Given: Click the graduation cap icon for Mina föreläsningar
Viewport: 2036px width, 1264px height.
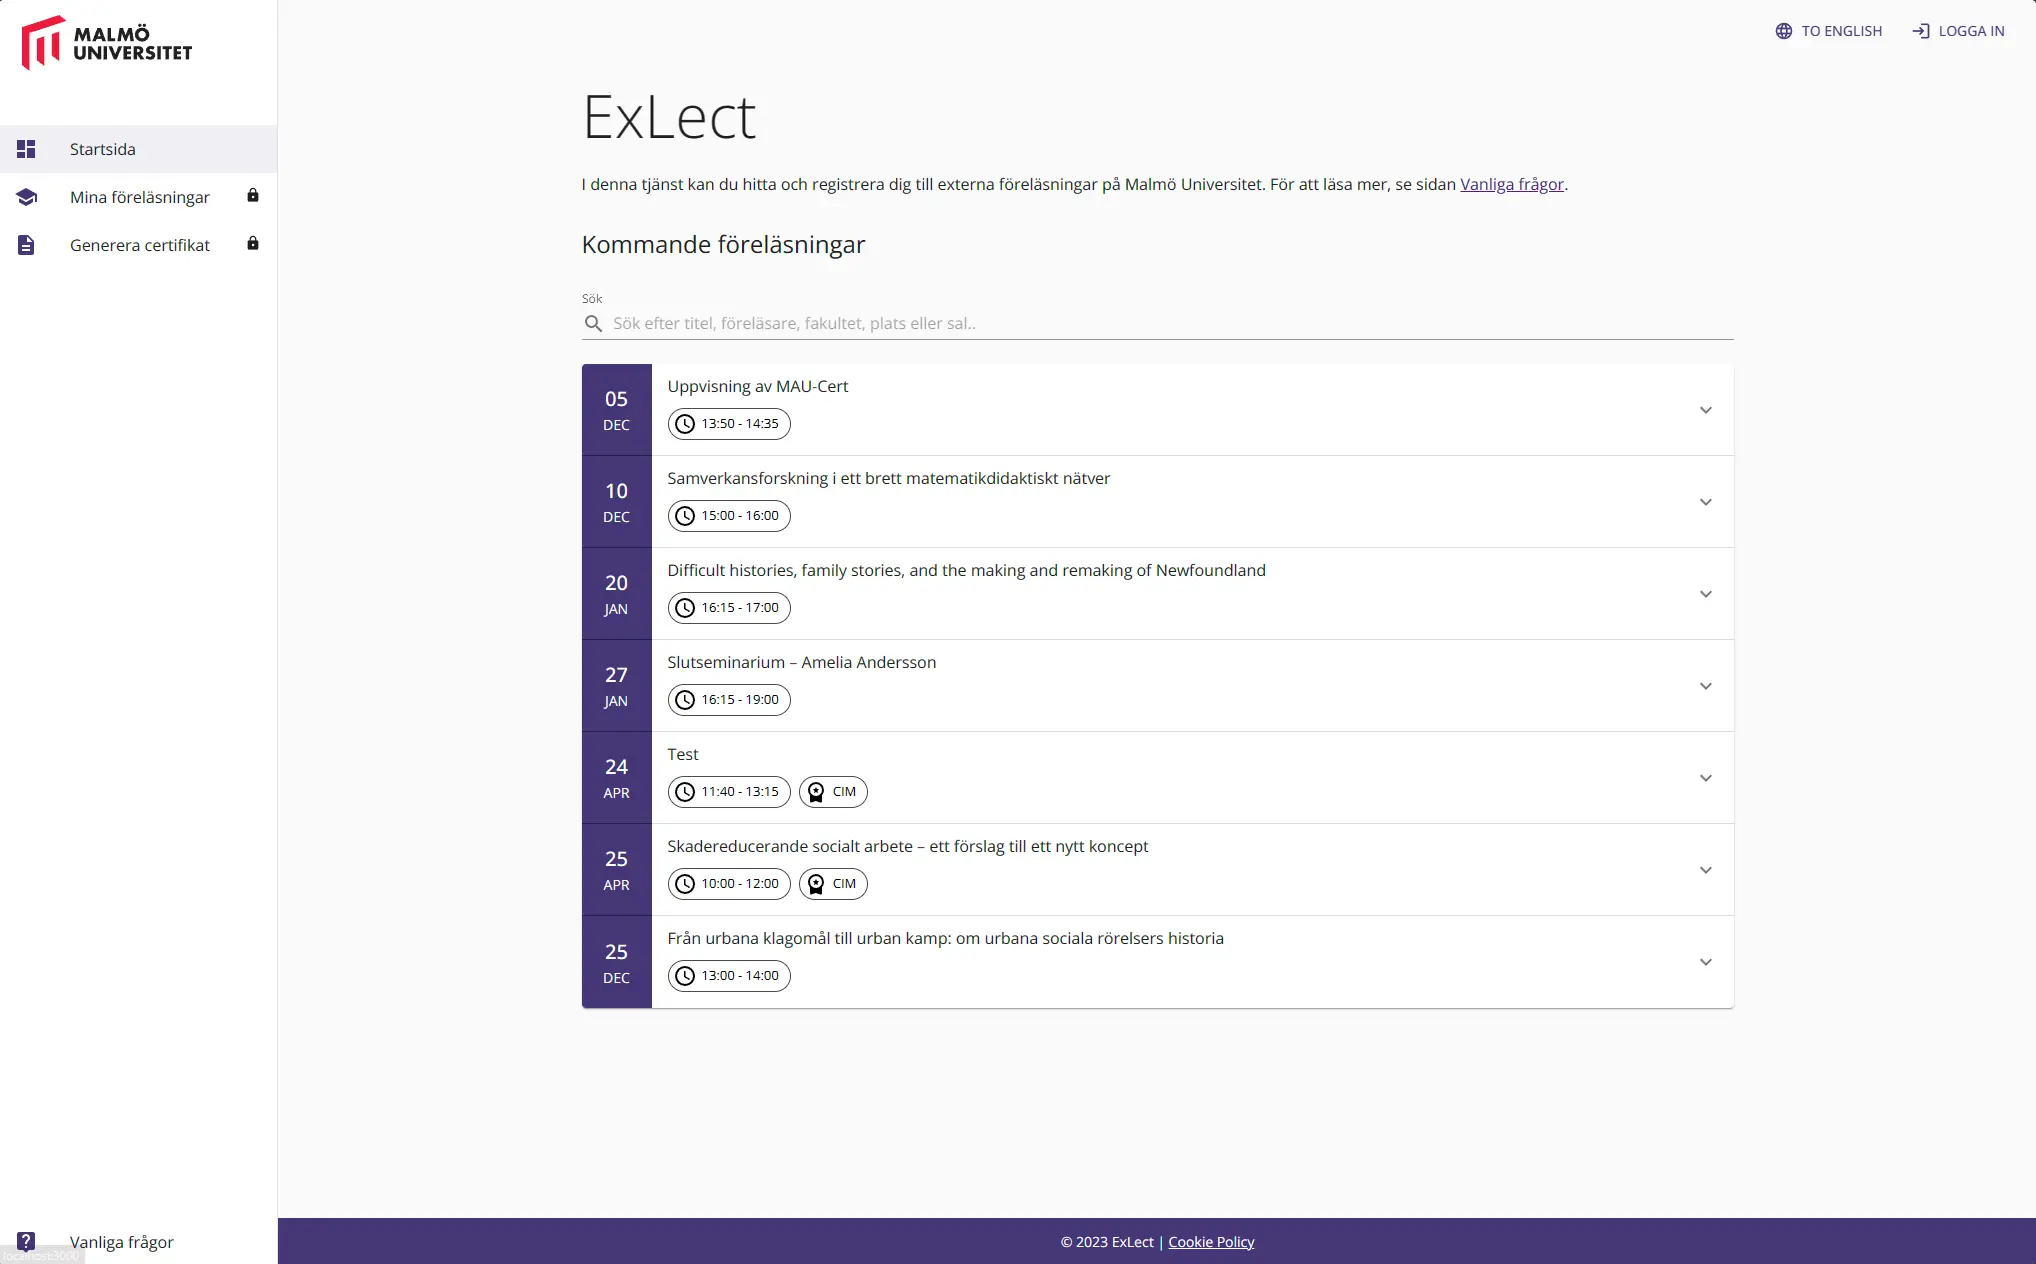Looking at the screenshot, I should click(x=26, y=197).
